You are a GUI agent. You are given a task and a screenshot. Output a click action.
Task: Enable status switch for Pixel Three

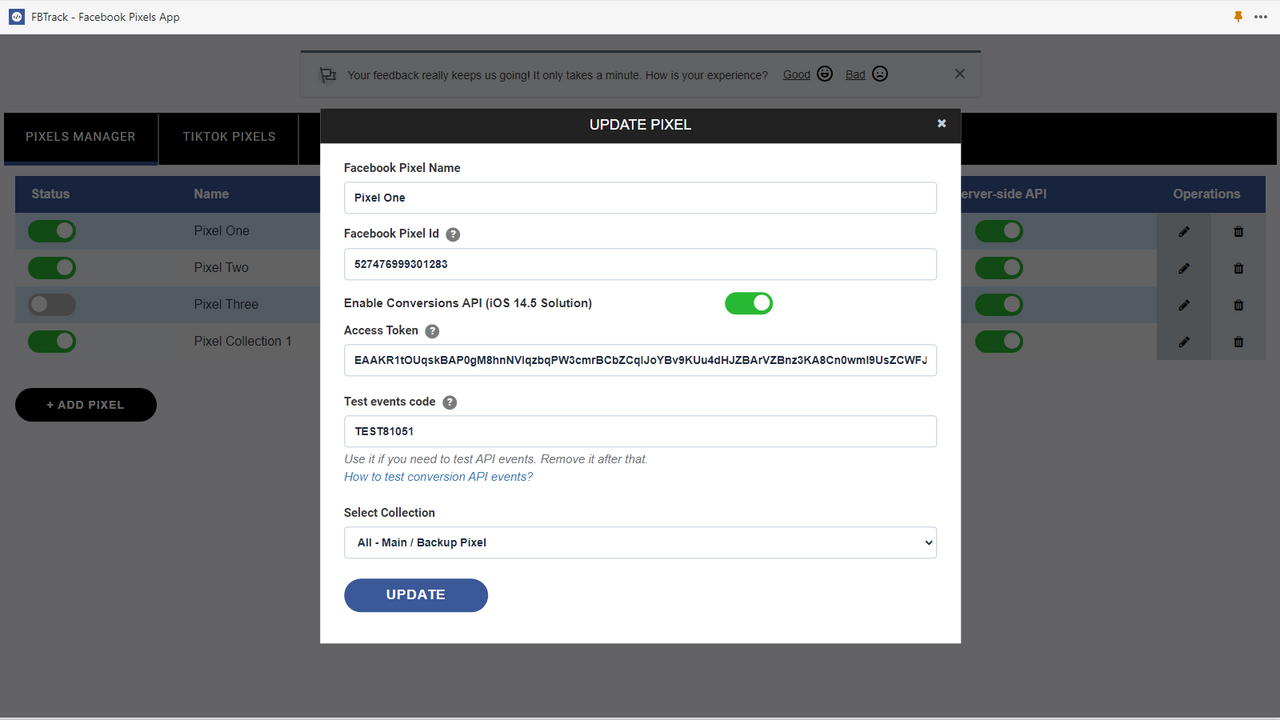click(x=52, y=305)
